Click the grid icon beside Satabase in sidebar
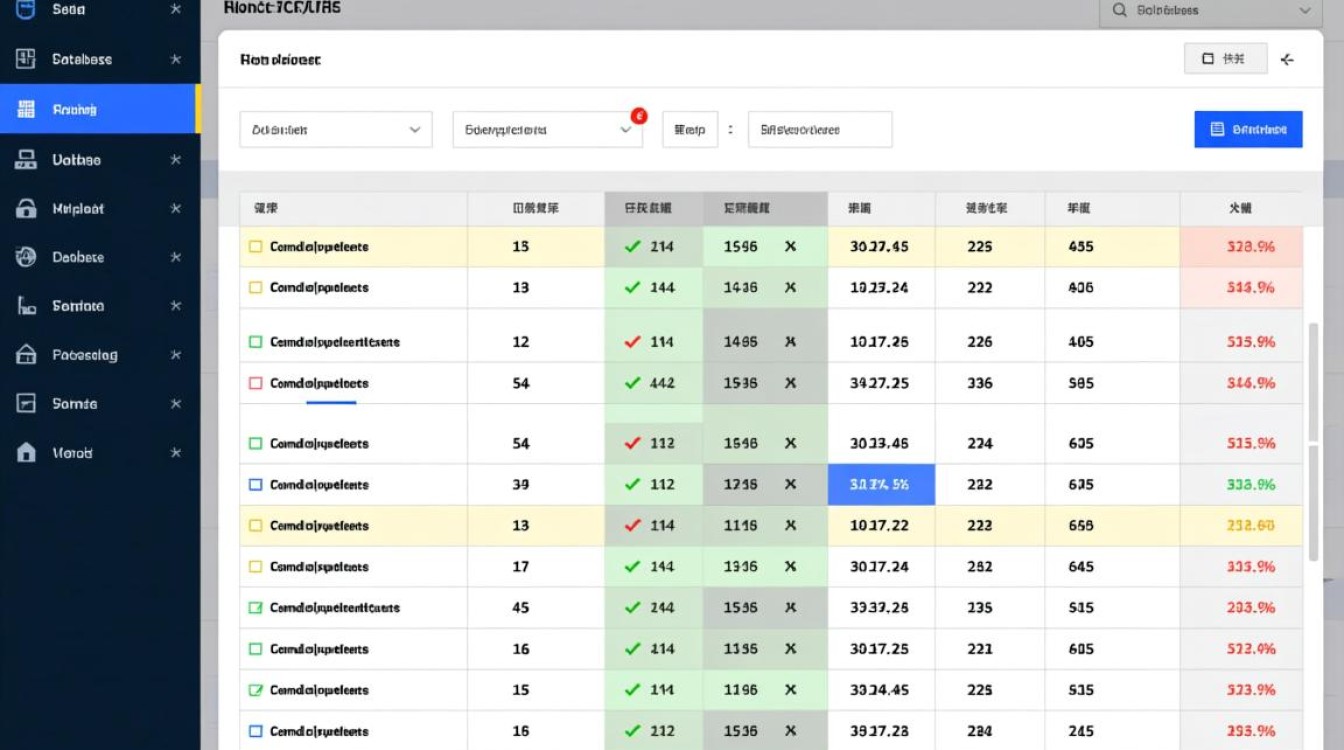This screenshot has width=1344, height=750. coord(26,59)
